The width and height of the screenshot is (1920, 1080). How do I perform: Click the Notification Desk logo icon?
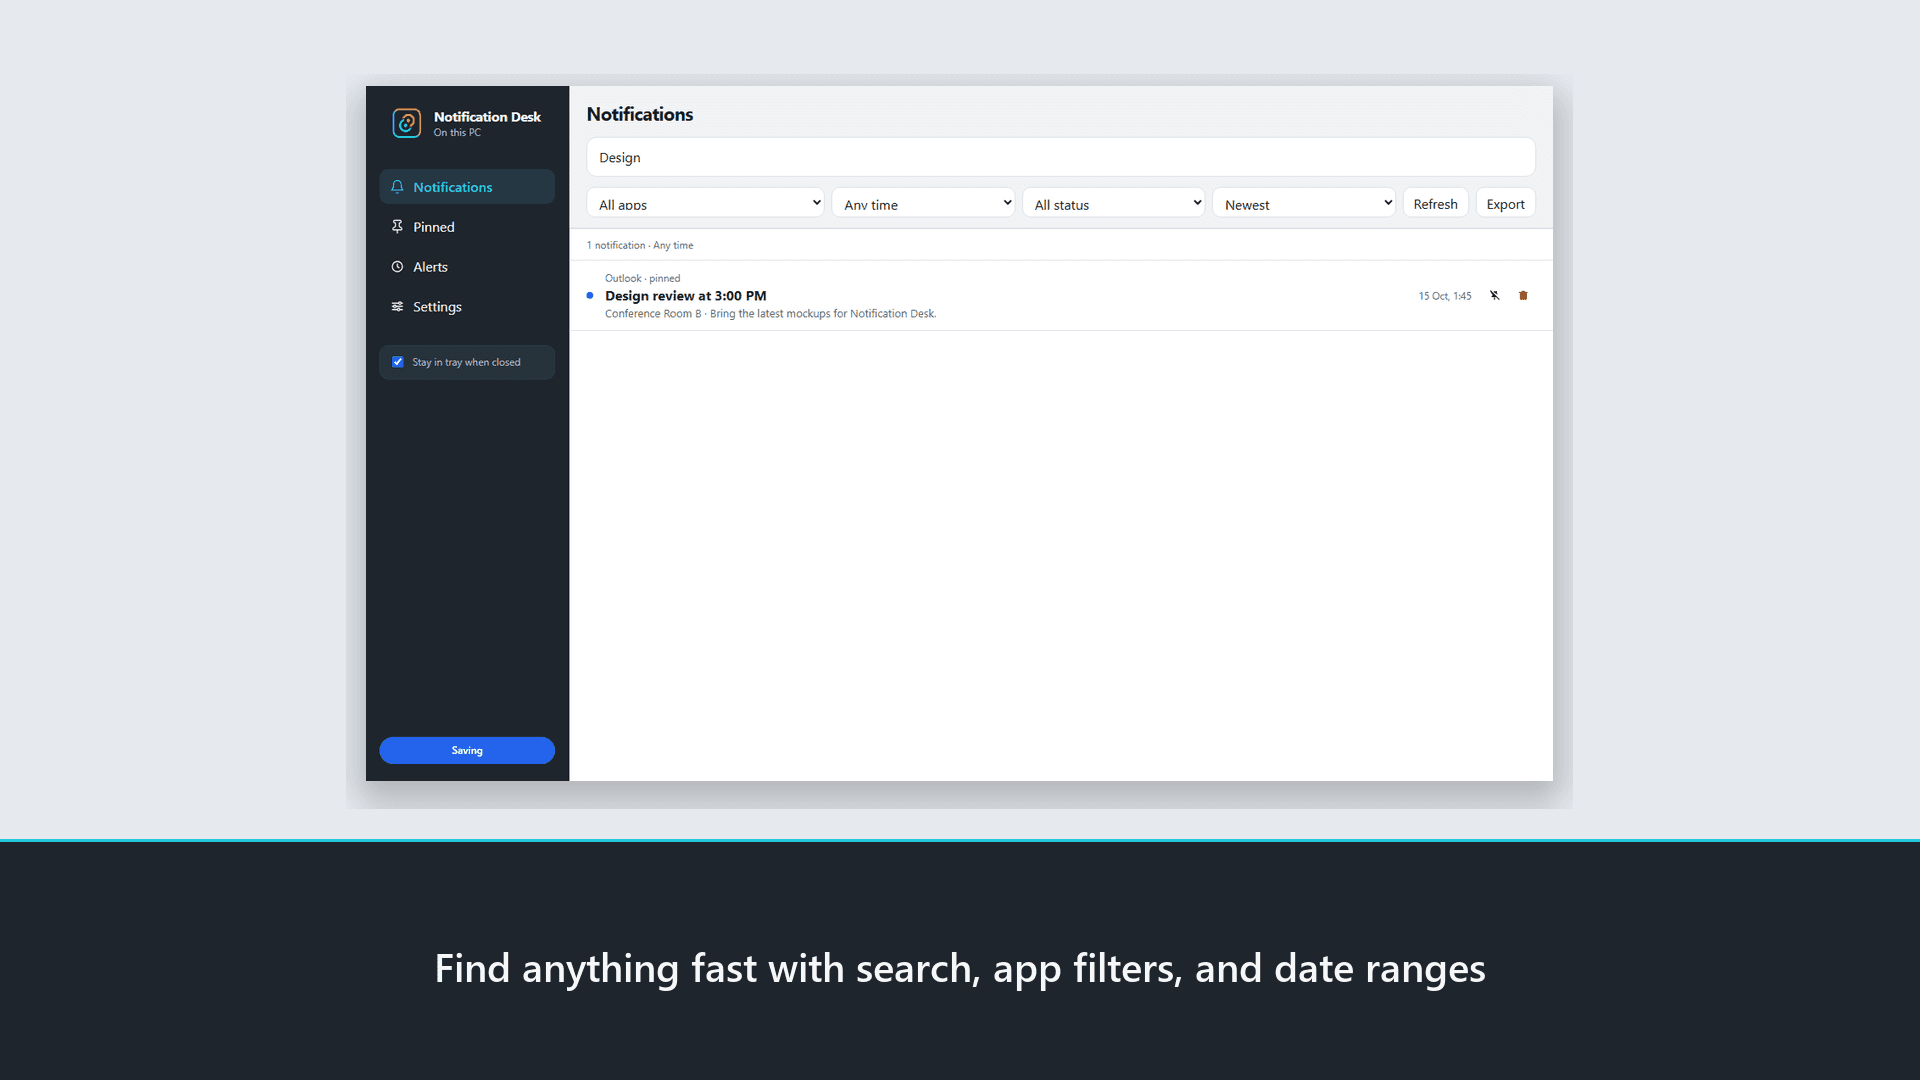pos(406,123)
